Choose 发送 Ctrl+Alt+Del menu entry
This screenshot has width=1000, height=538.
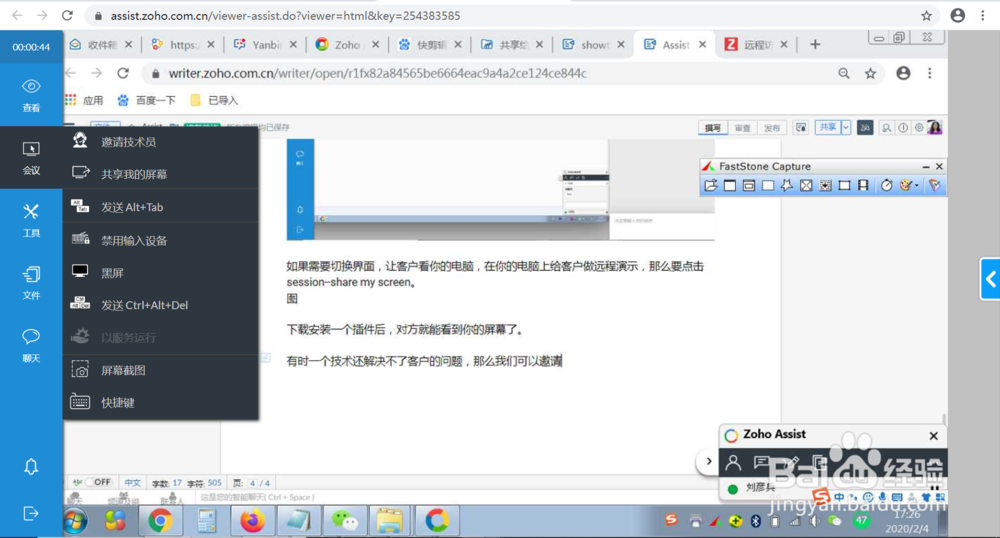click(161, 305)
